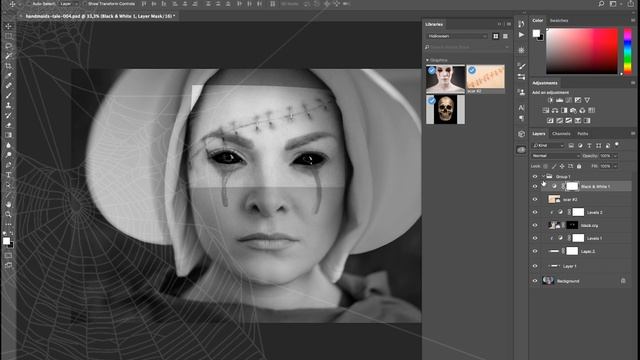Collapse the Graphics section in Libraries
Viewport: 640px width, 360px height.
pyautogui.click(x=427, y=60)
